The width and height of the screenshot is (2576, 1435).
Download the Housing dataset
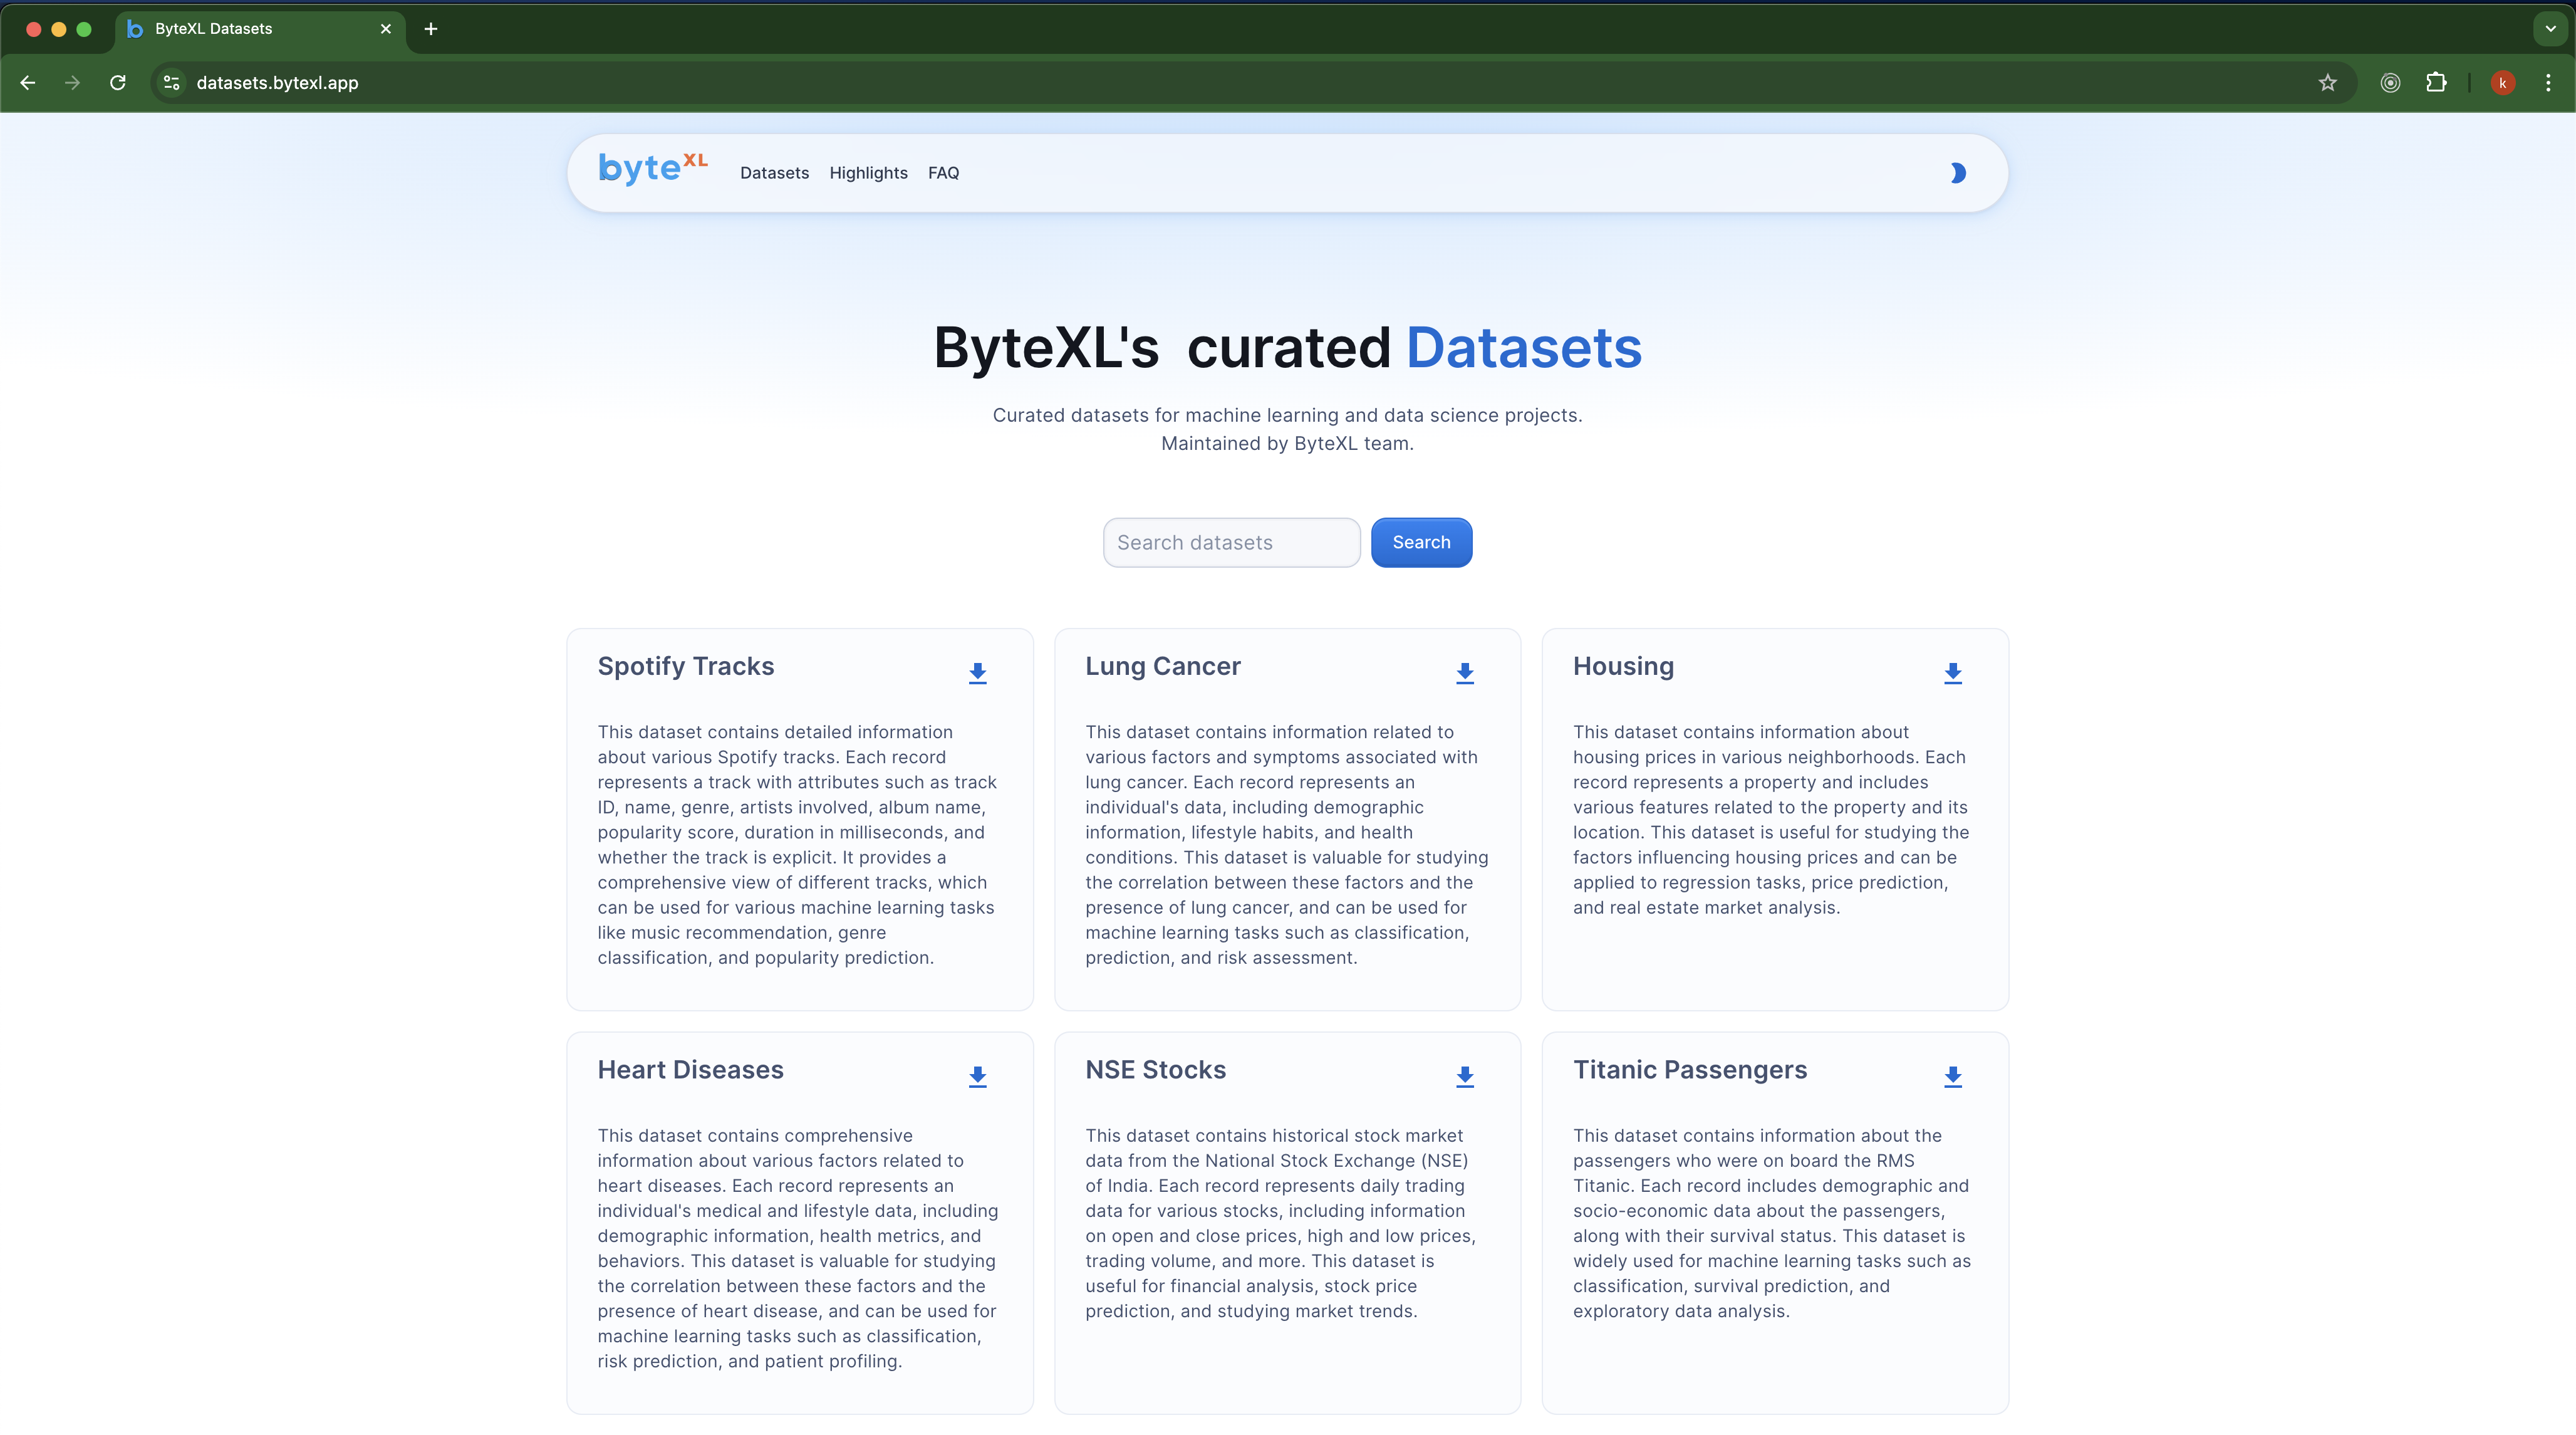click(x=1952, y=673)
